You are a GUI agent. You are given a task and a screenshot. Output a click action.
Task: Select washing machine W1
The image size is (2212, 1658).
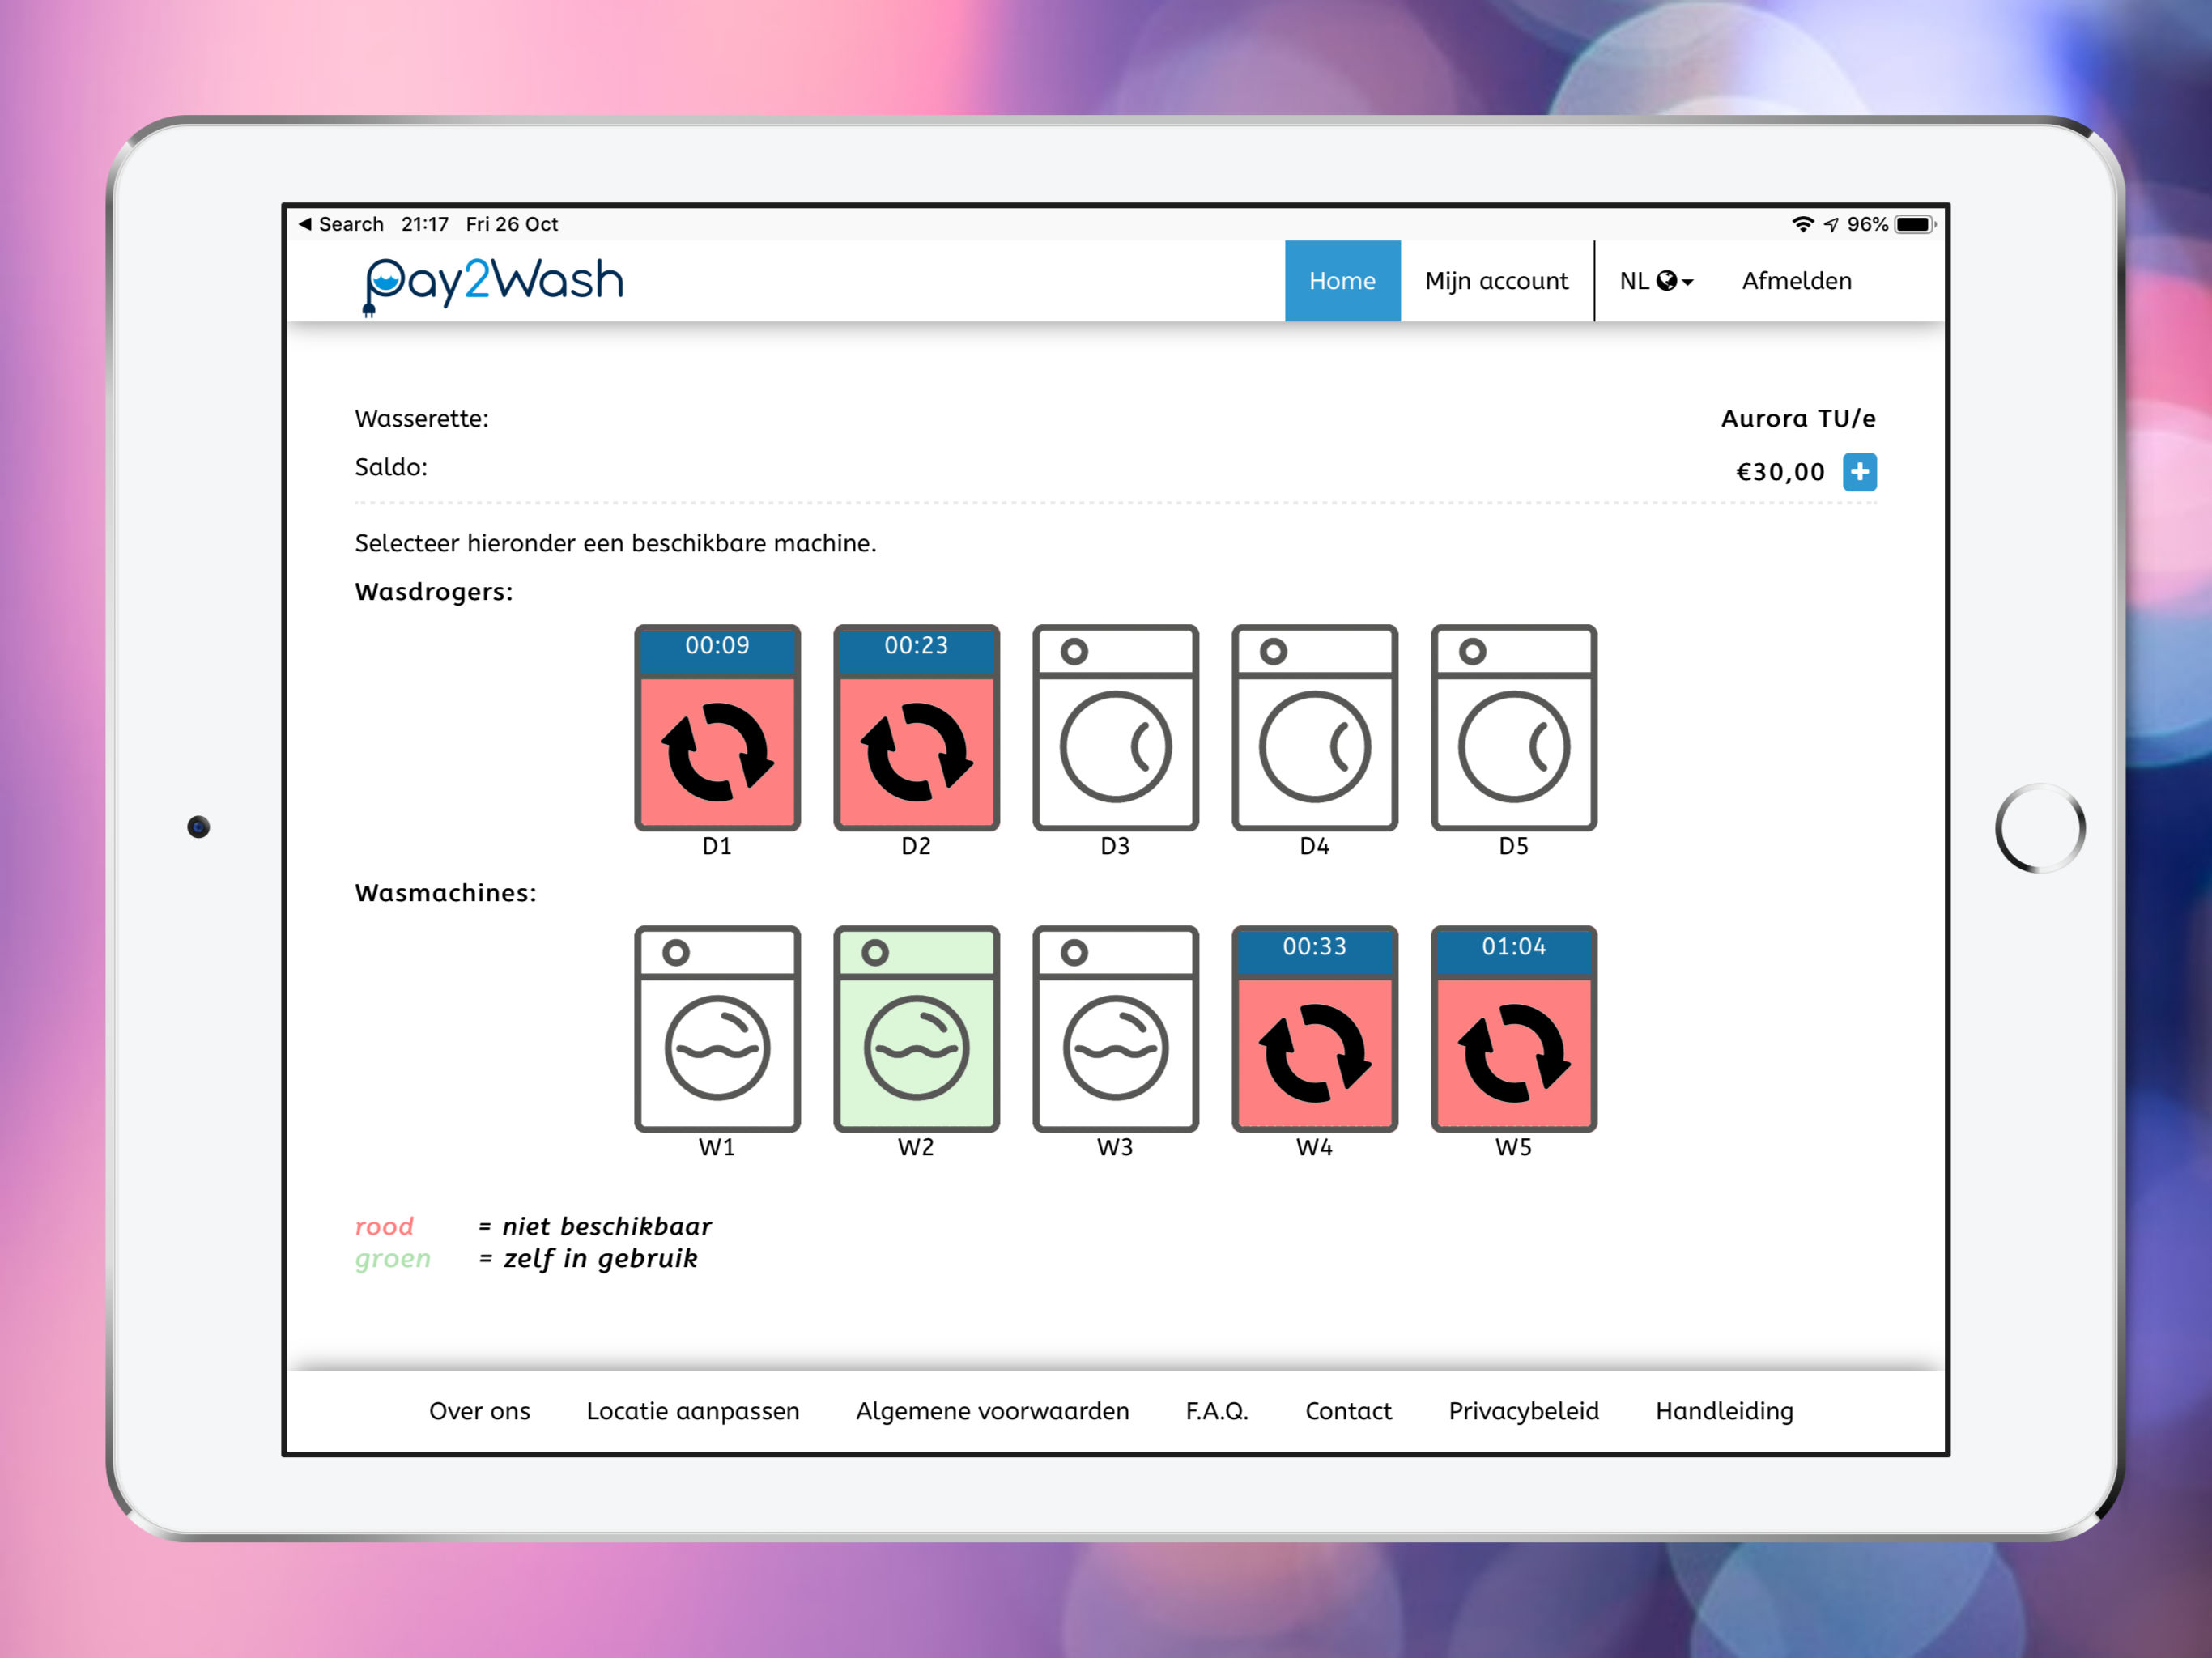(x=717, y=1028)
